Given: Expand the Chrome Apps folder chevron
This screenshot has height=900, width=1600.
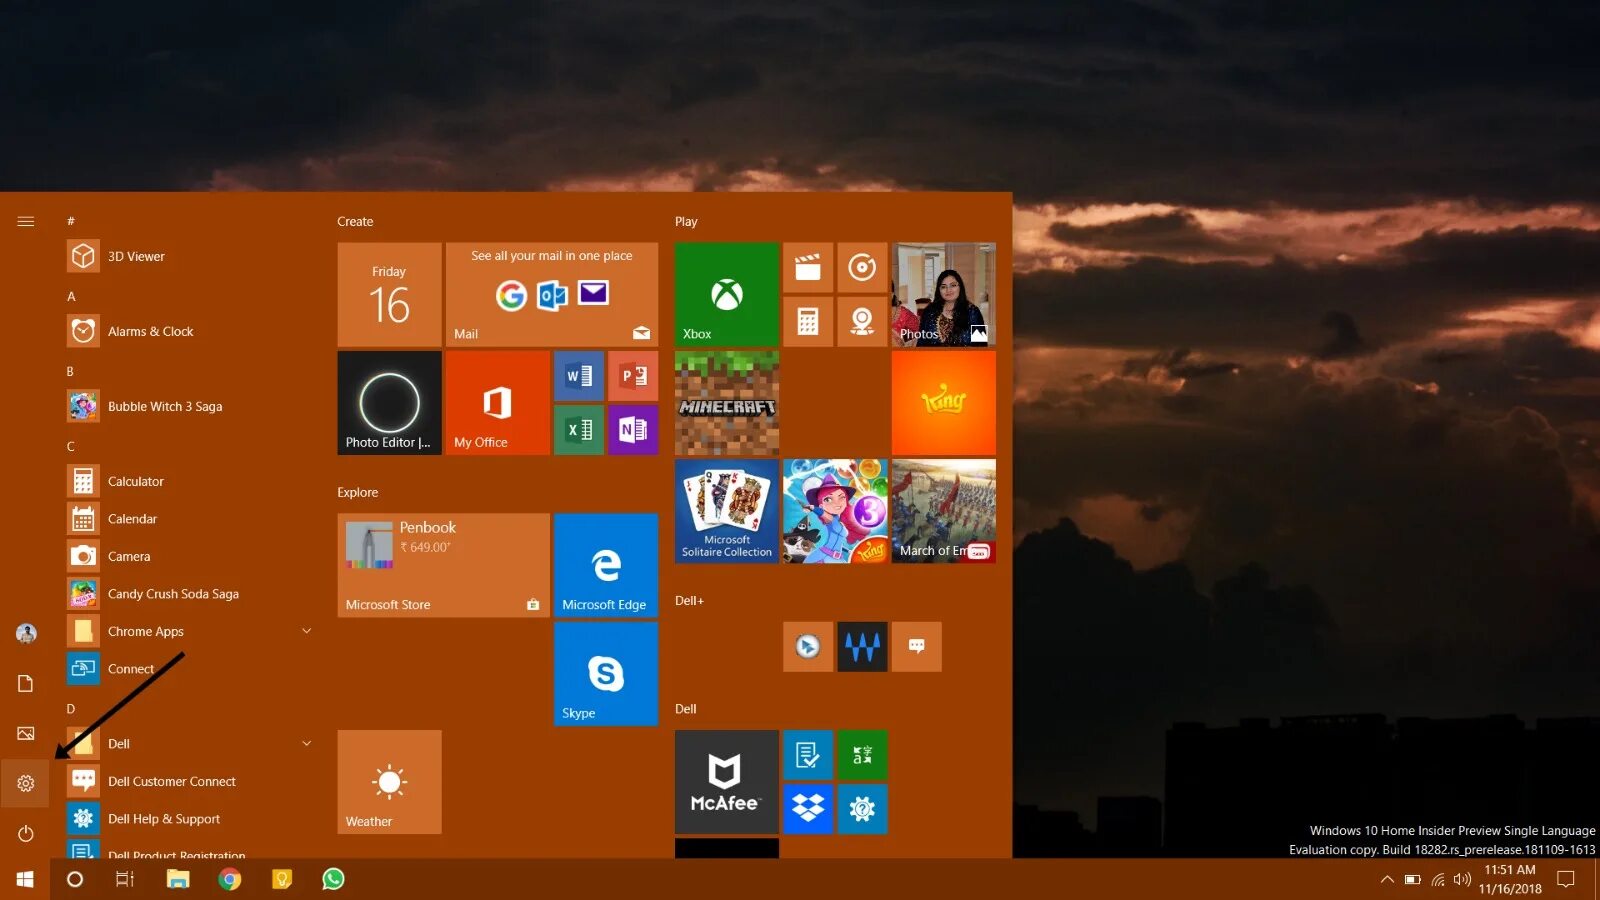Looking at the screenshot, I should [x=307, y=631].
